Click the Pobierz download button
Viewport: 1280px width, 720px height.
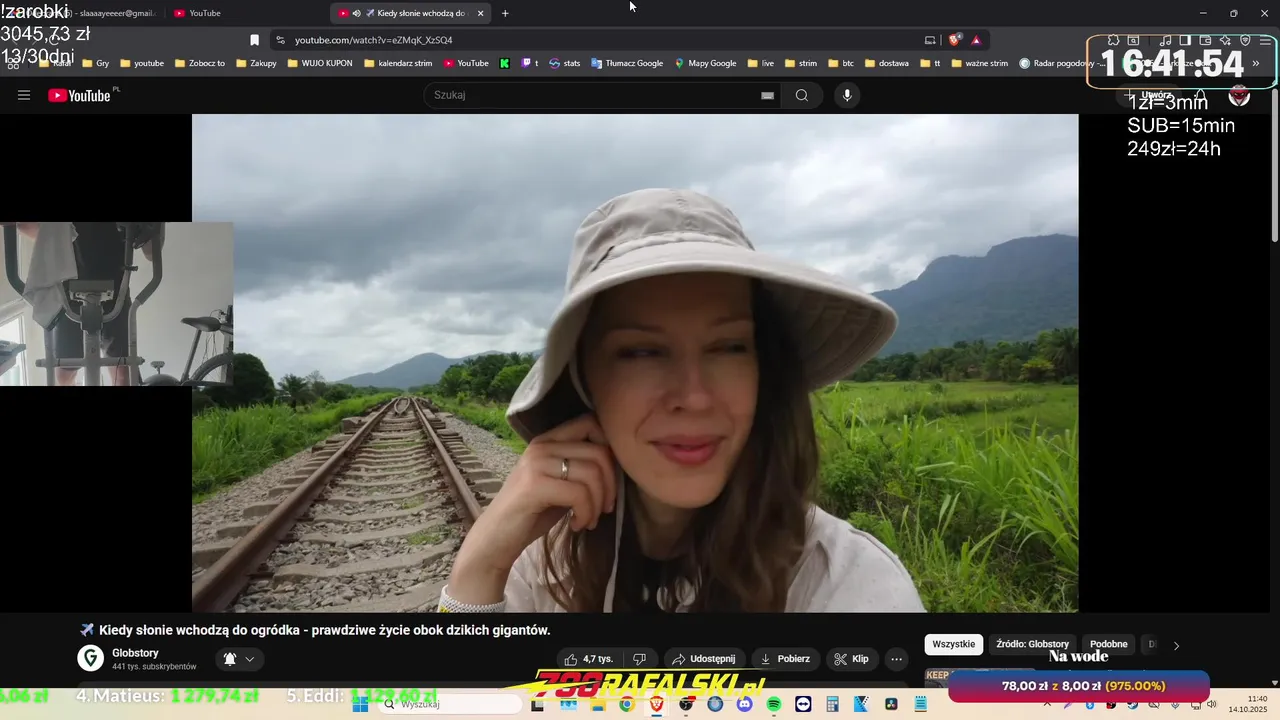(785, 659)
